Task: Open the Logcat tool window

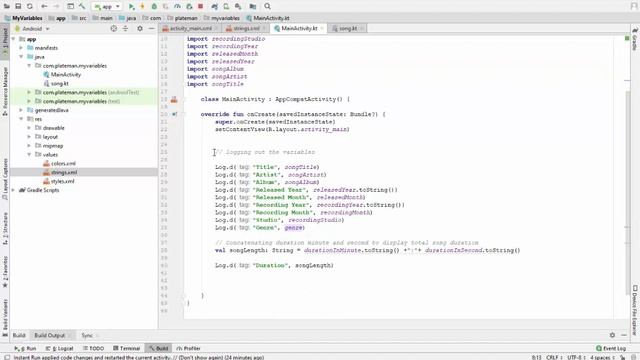Action: [60, 349]
